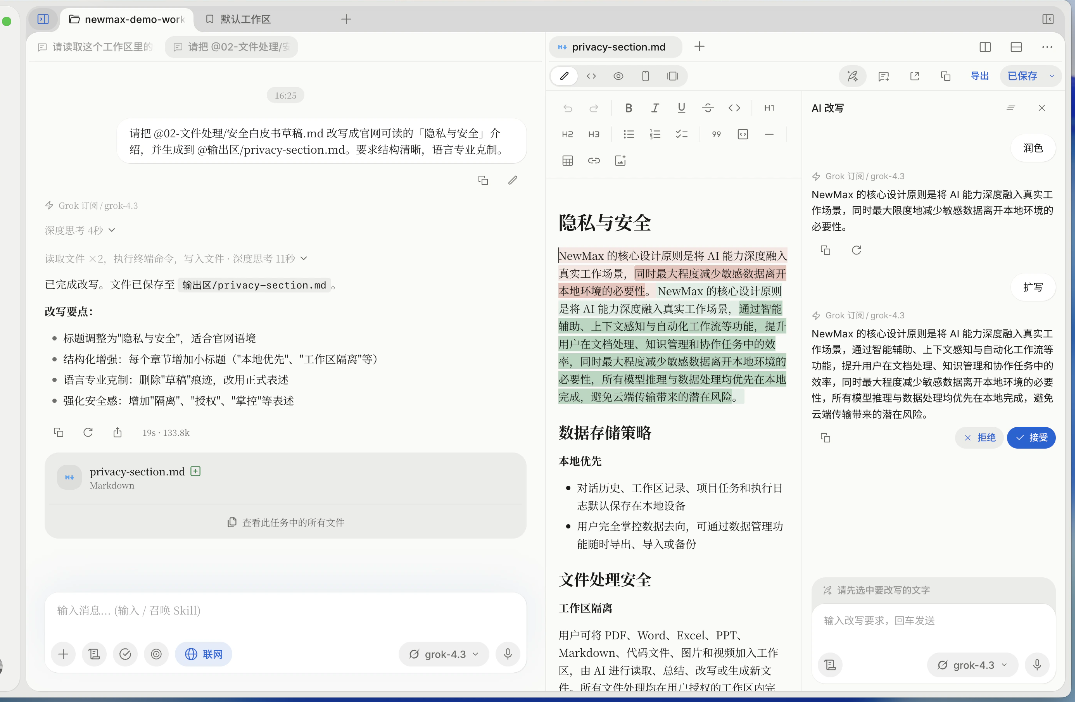Click the 导出 export button

(x=980, y=76)
